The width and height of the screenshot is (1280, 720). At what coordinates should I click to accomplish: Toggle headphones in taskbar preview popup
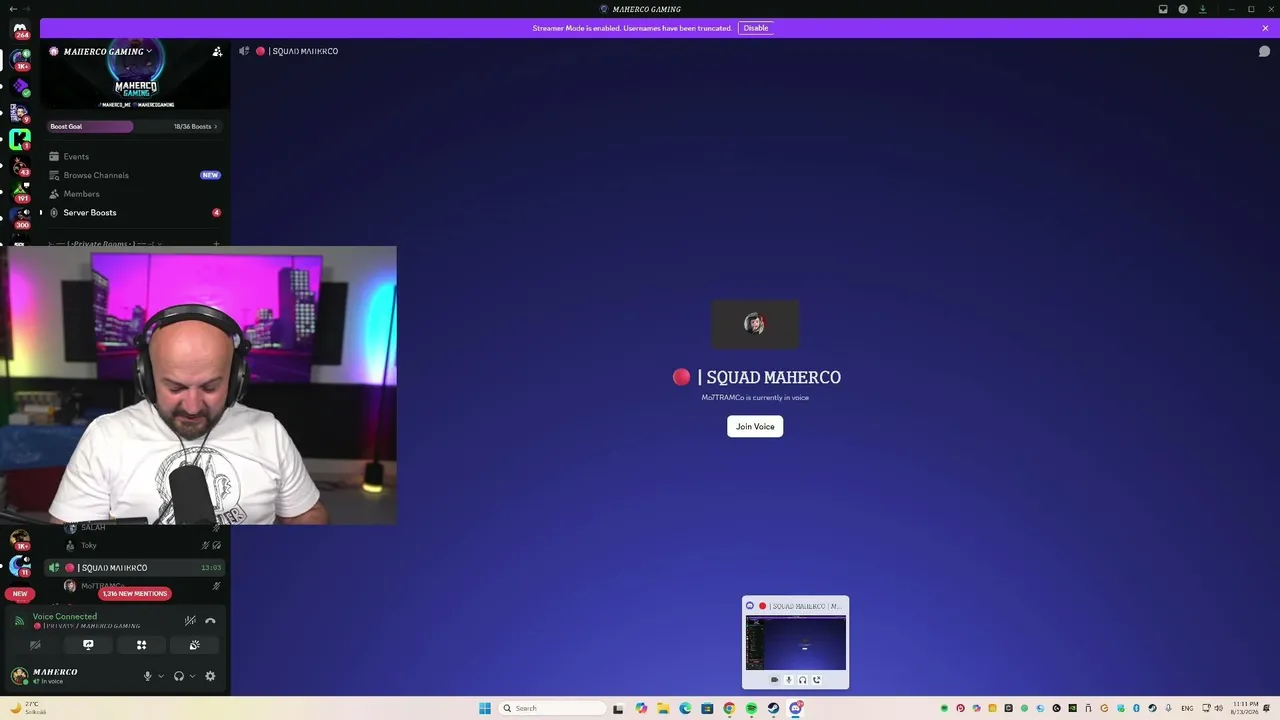coord(802,680)
